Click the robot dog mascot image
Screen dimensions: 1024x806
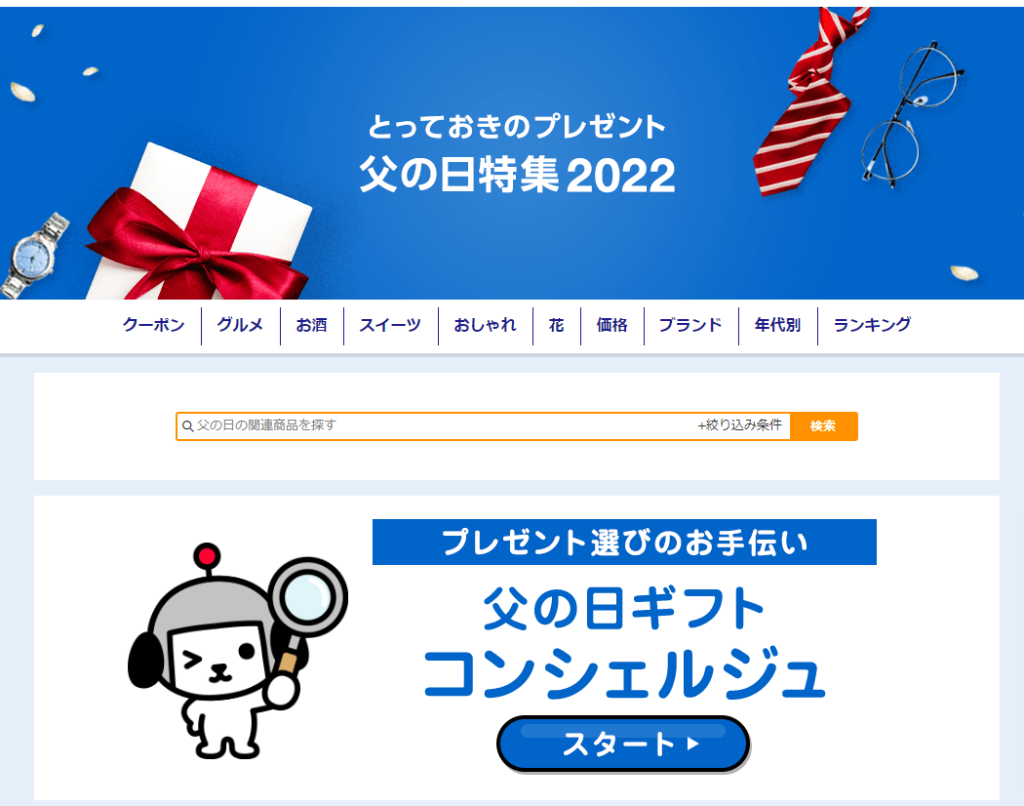(x=238, y=651)
